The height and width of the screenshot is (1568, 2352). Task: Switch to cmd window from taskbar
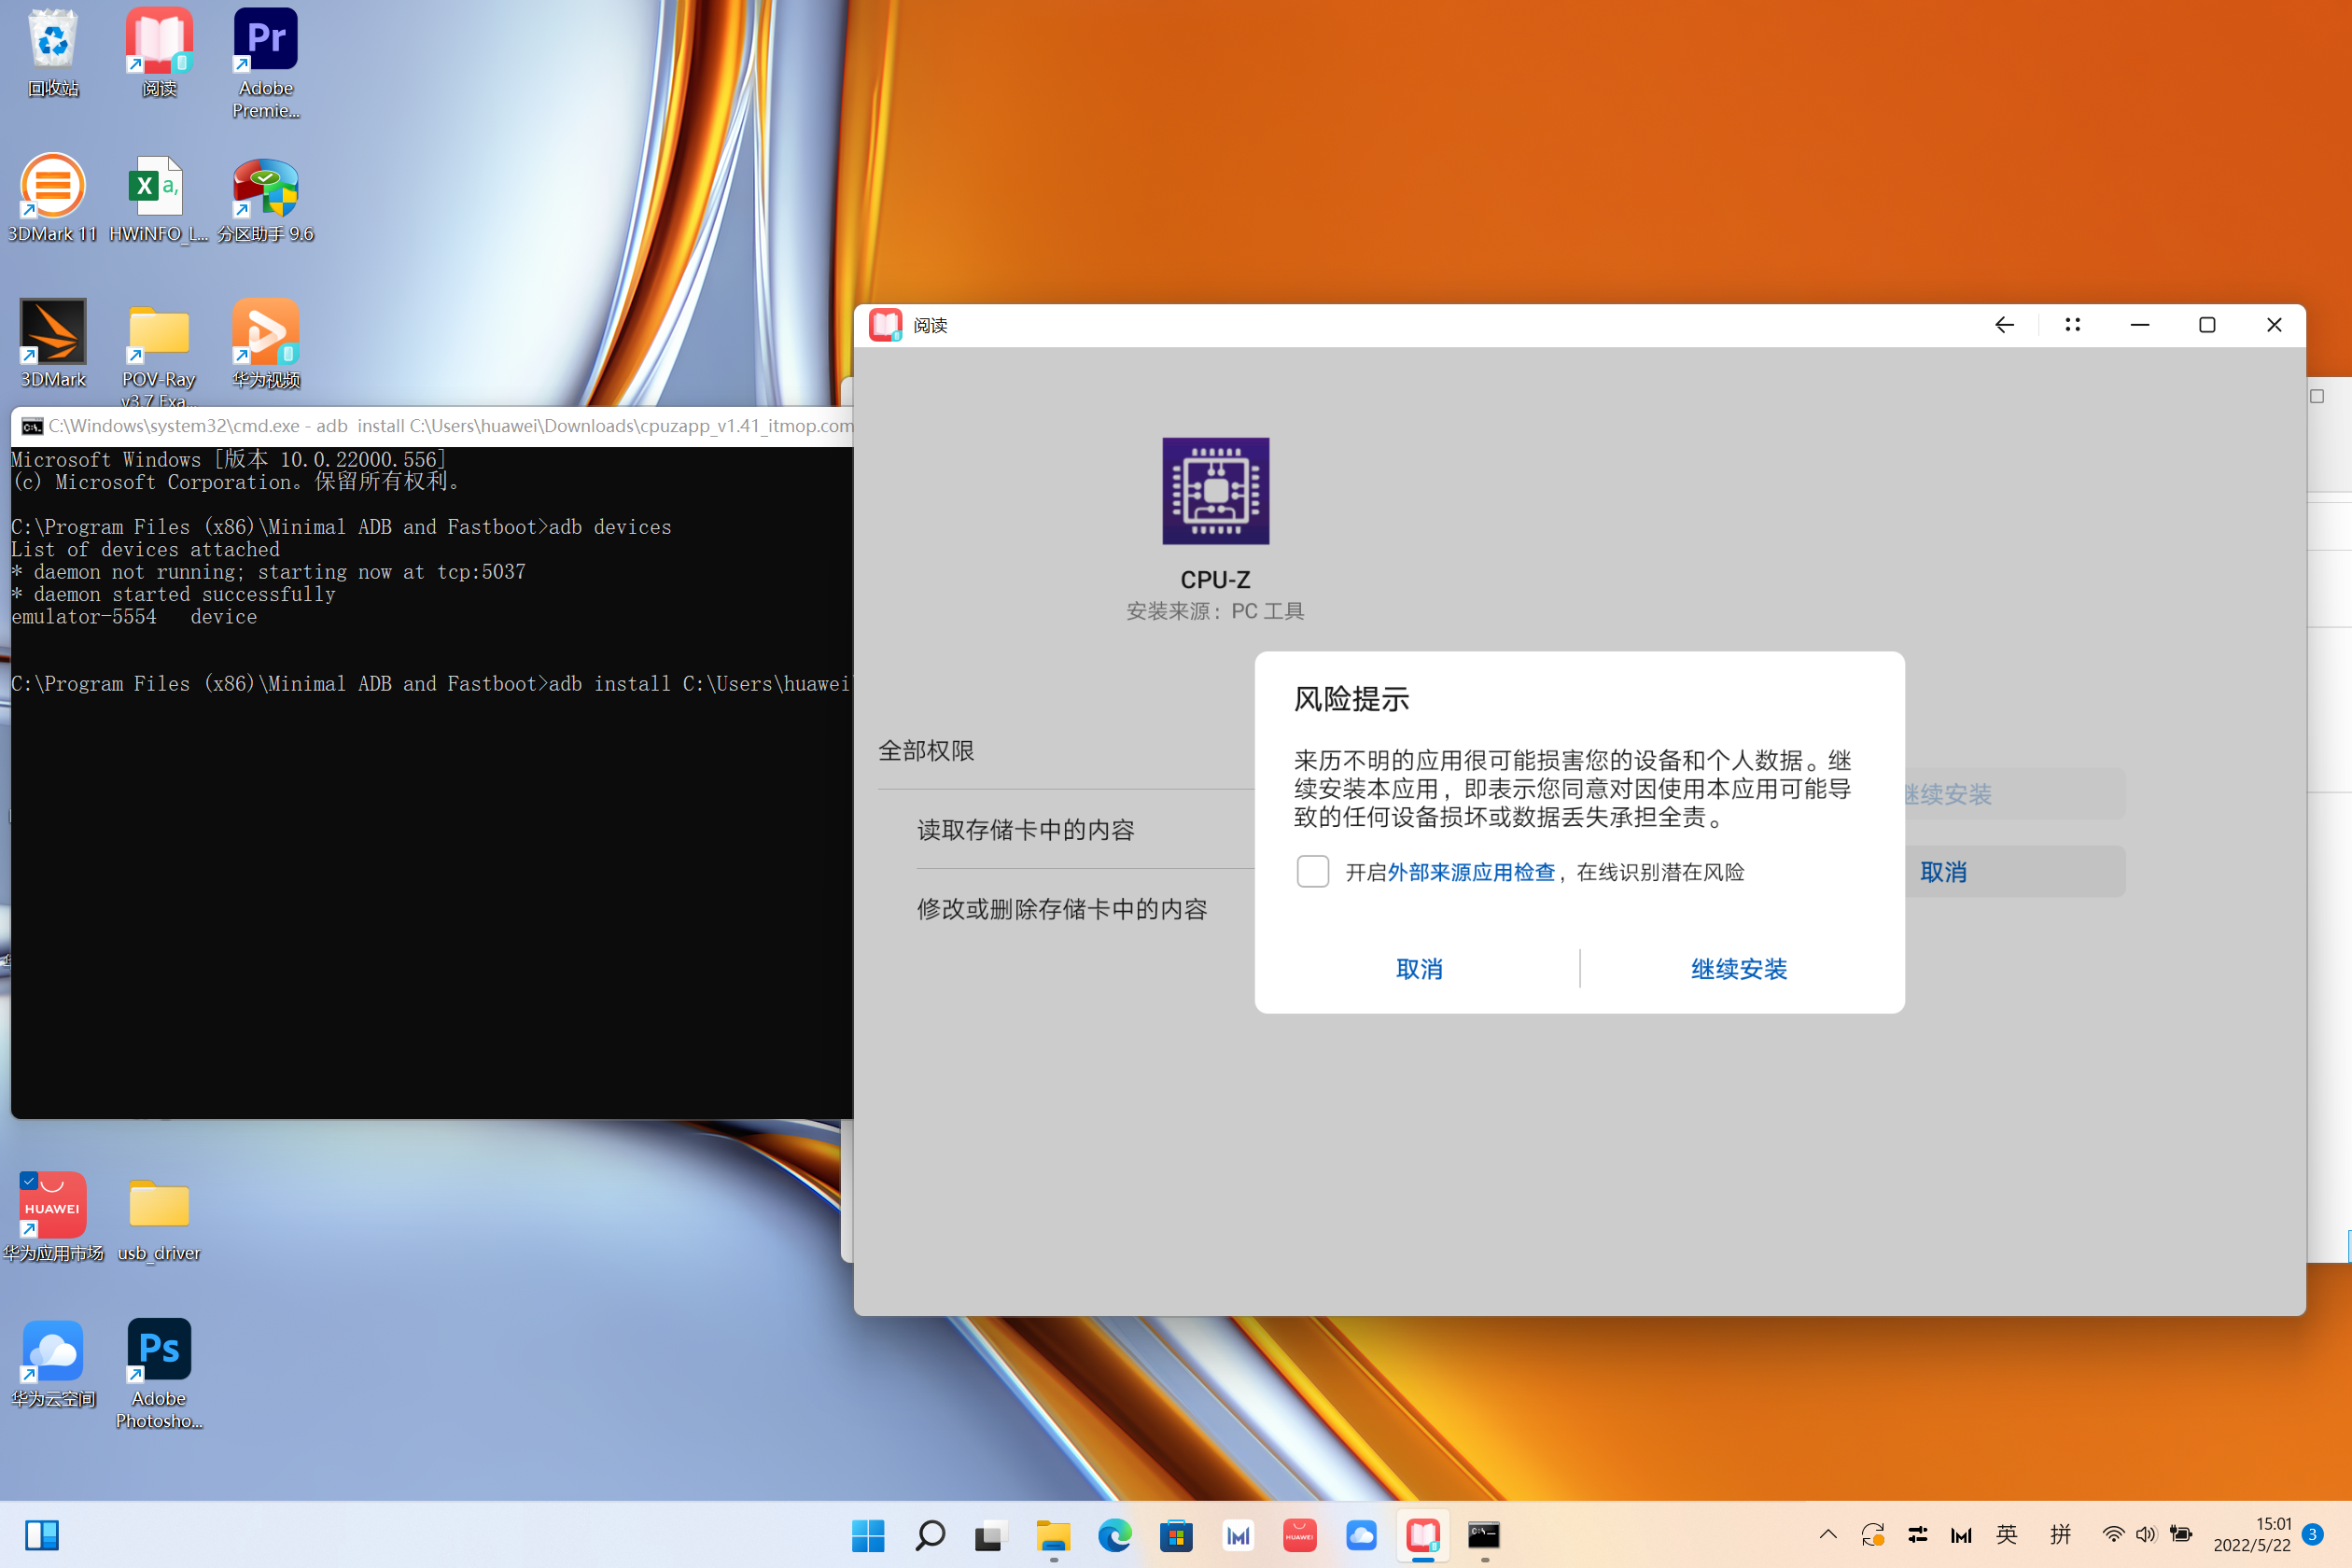[x=1483, y=1535]
